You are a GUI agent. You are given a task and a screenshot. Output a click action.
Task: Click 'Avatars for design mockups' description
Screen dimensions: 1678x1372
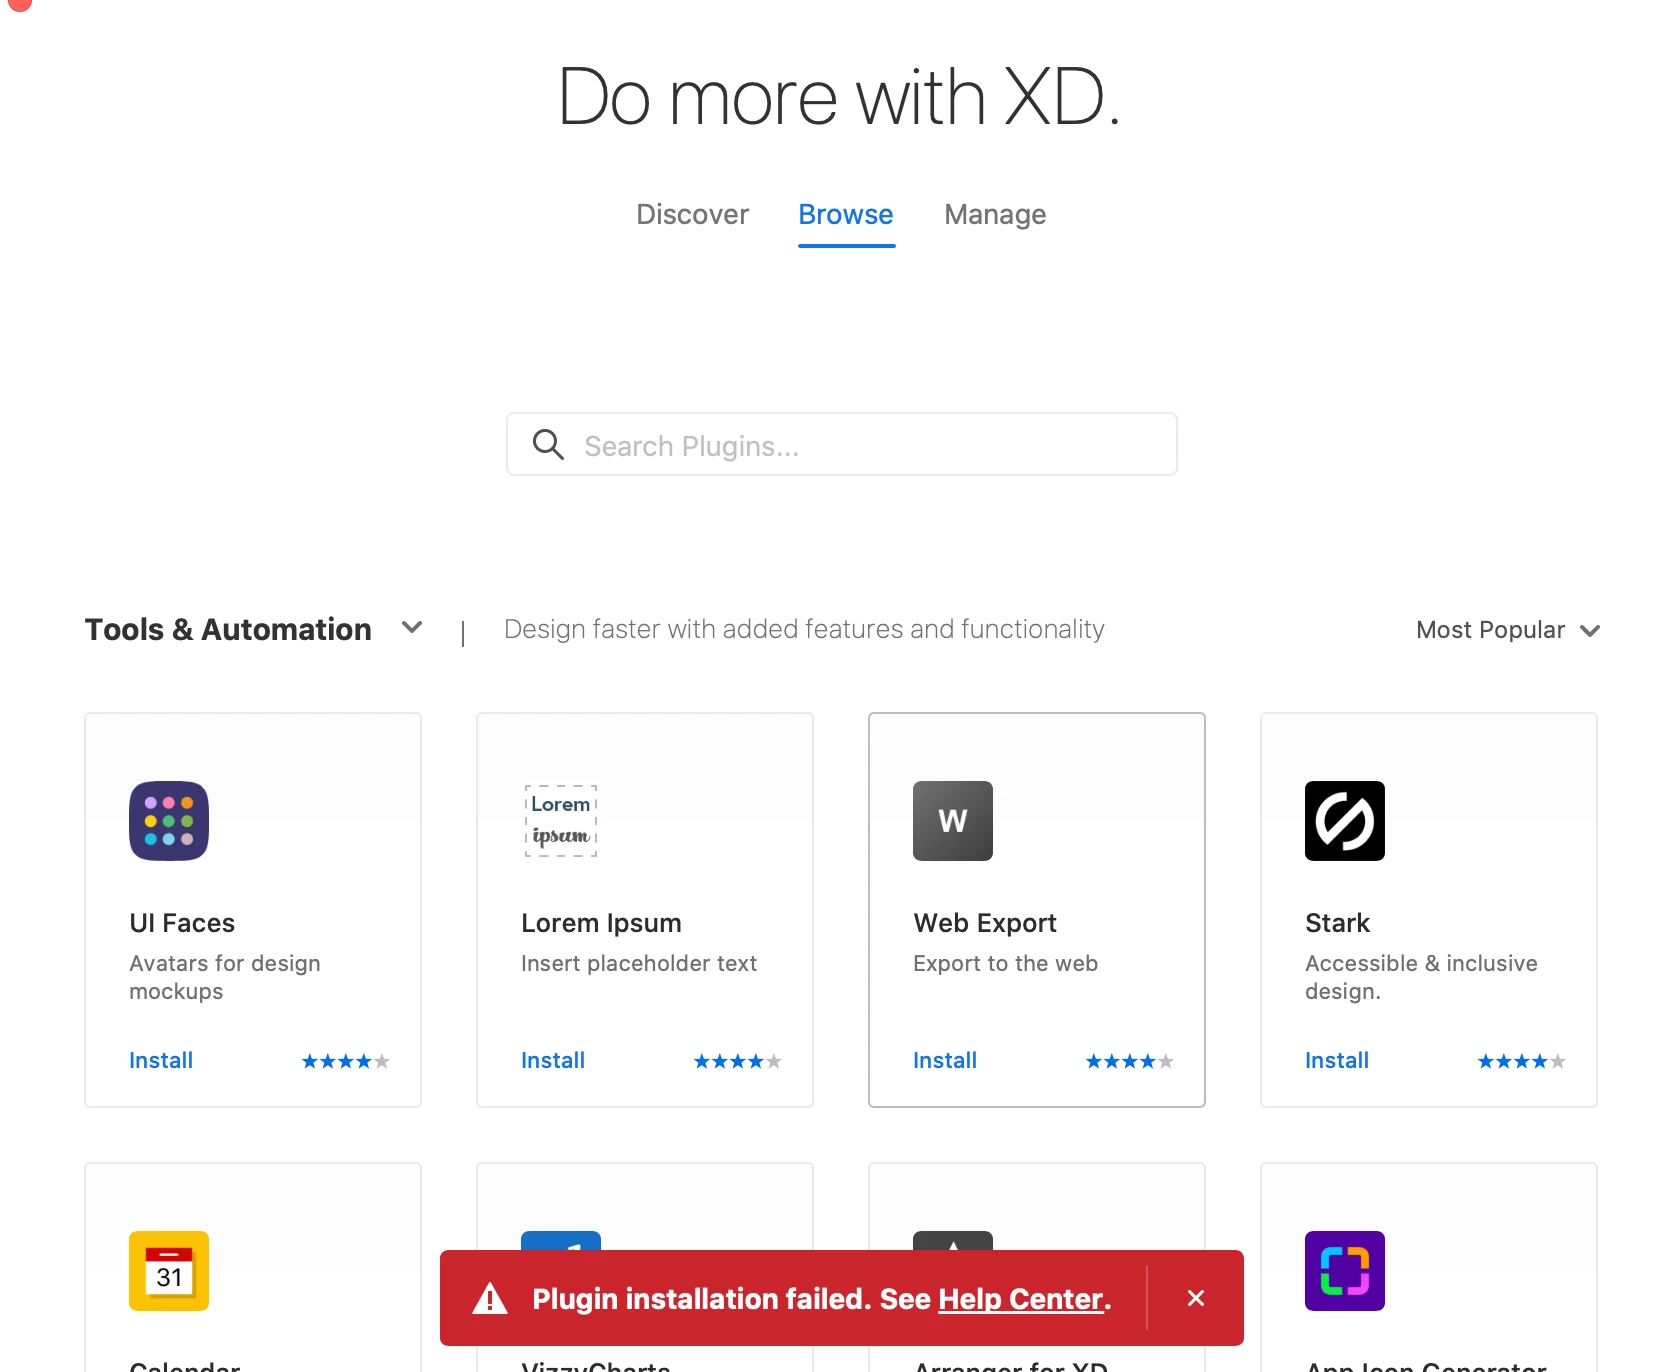tap(225, 977)
